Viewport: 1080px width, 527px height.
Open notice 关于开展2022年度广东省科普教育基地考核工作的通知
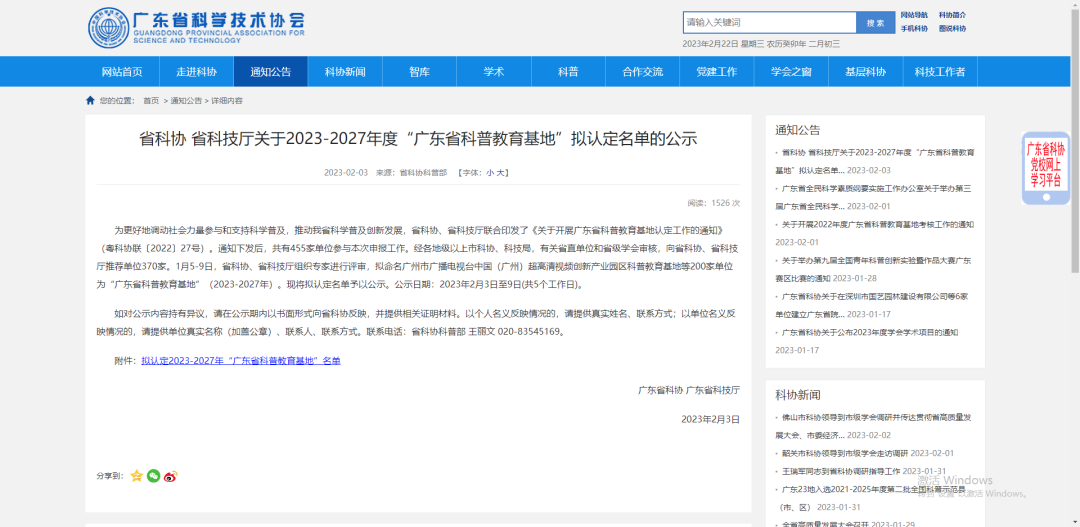pos(878,224)
